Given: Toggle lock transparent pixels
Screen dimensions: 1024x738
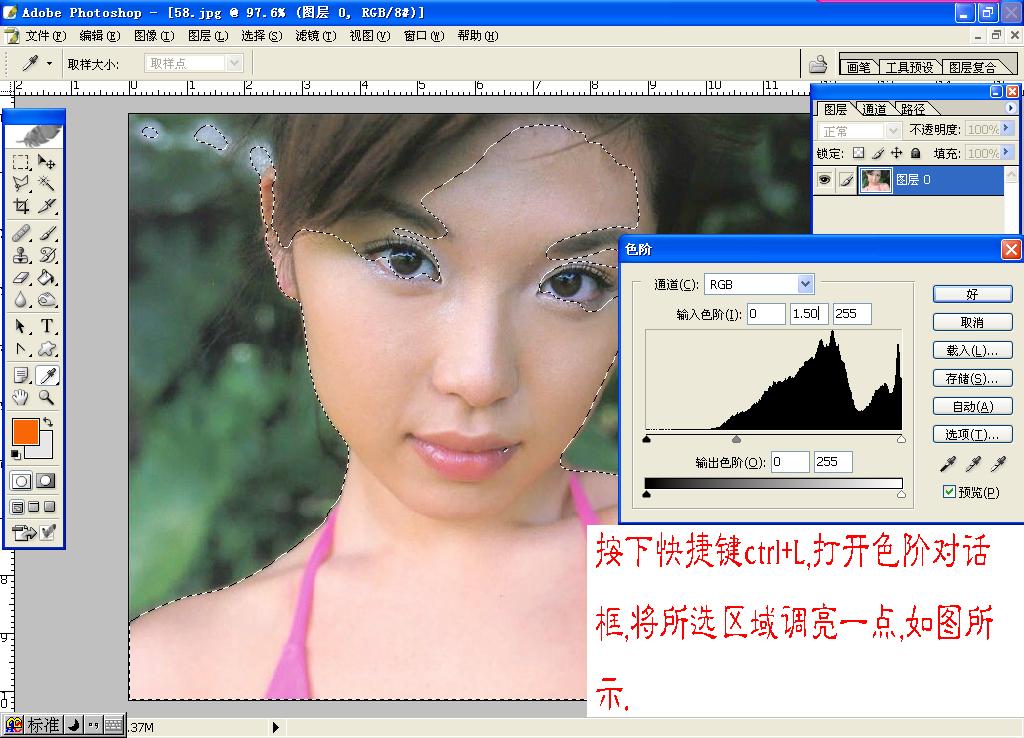Looking at the screenshot, I should tap(858, 153).
